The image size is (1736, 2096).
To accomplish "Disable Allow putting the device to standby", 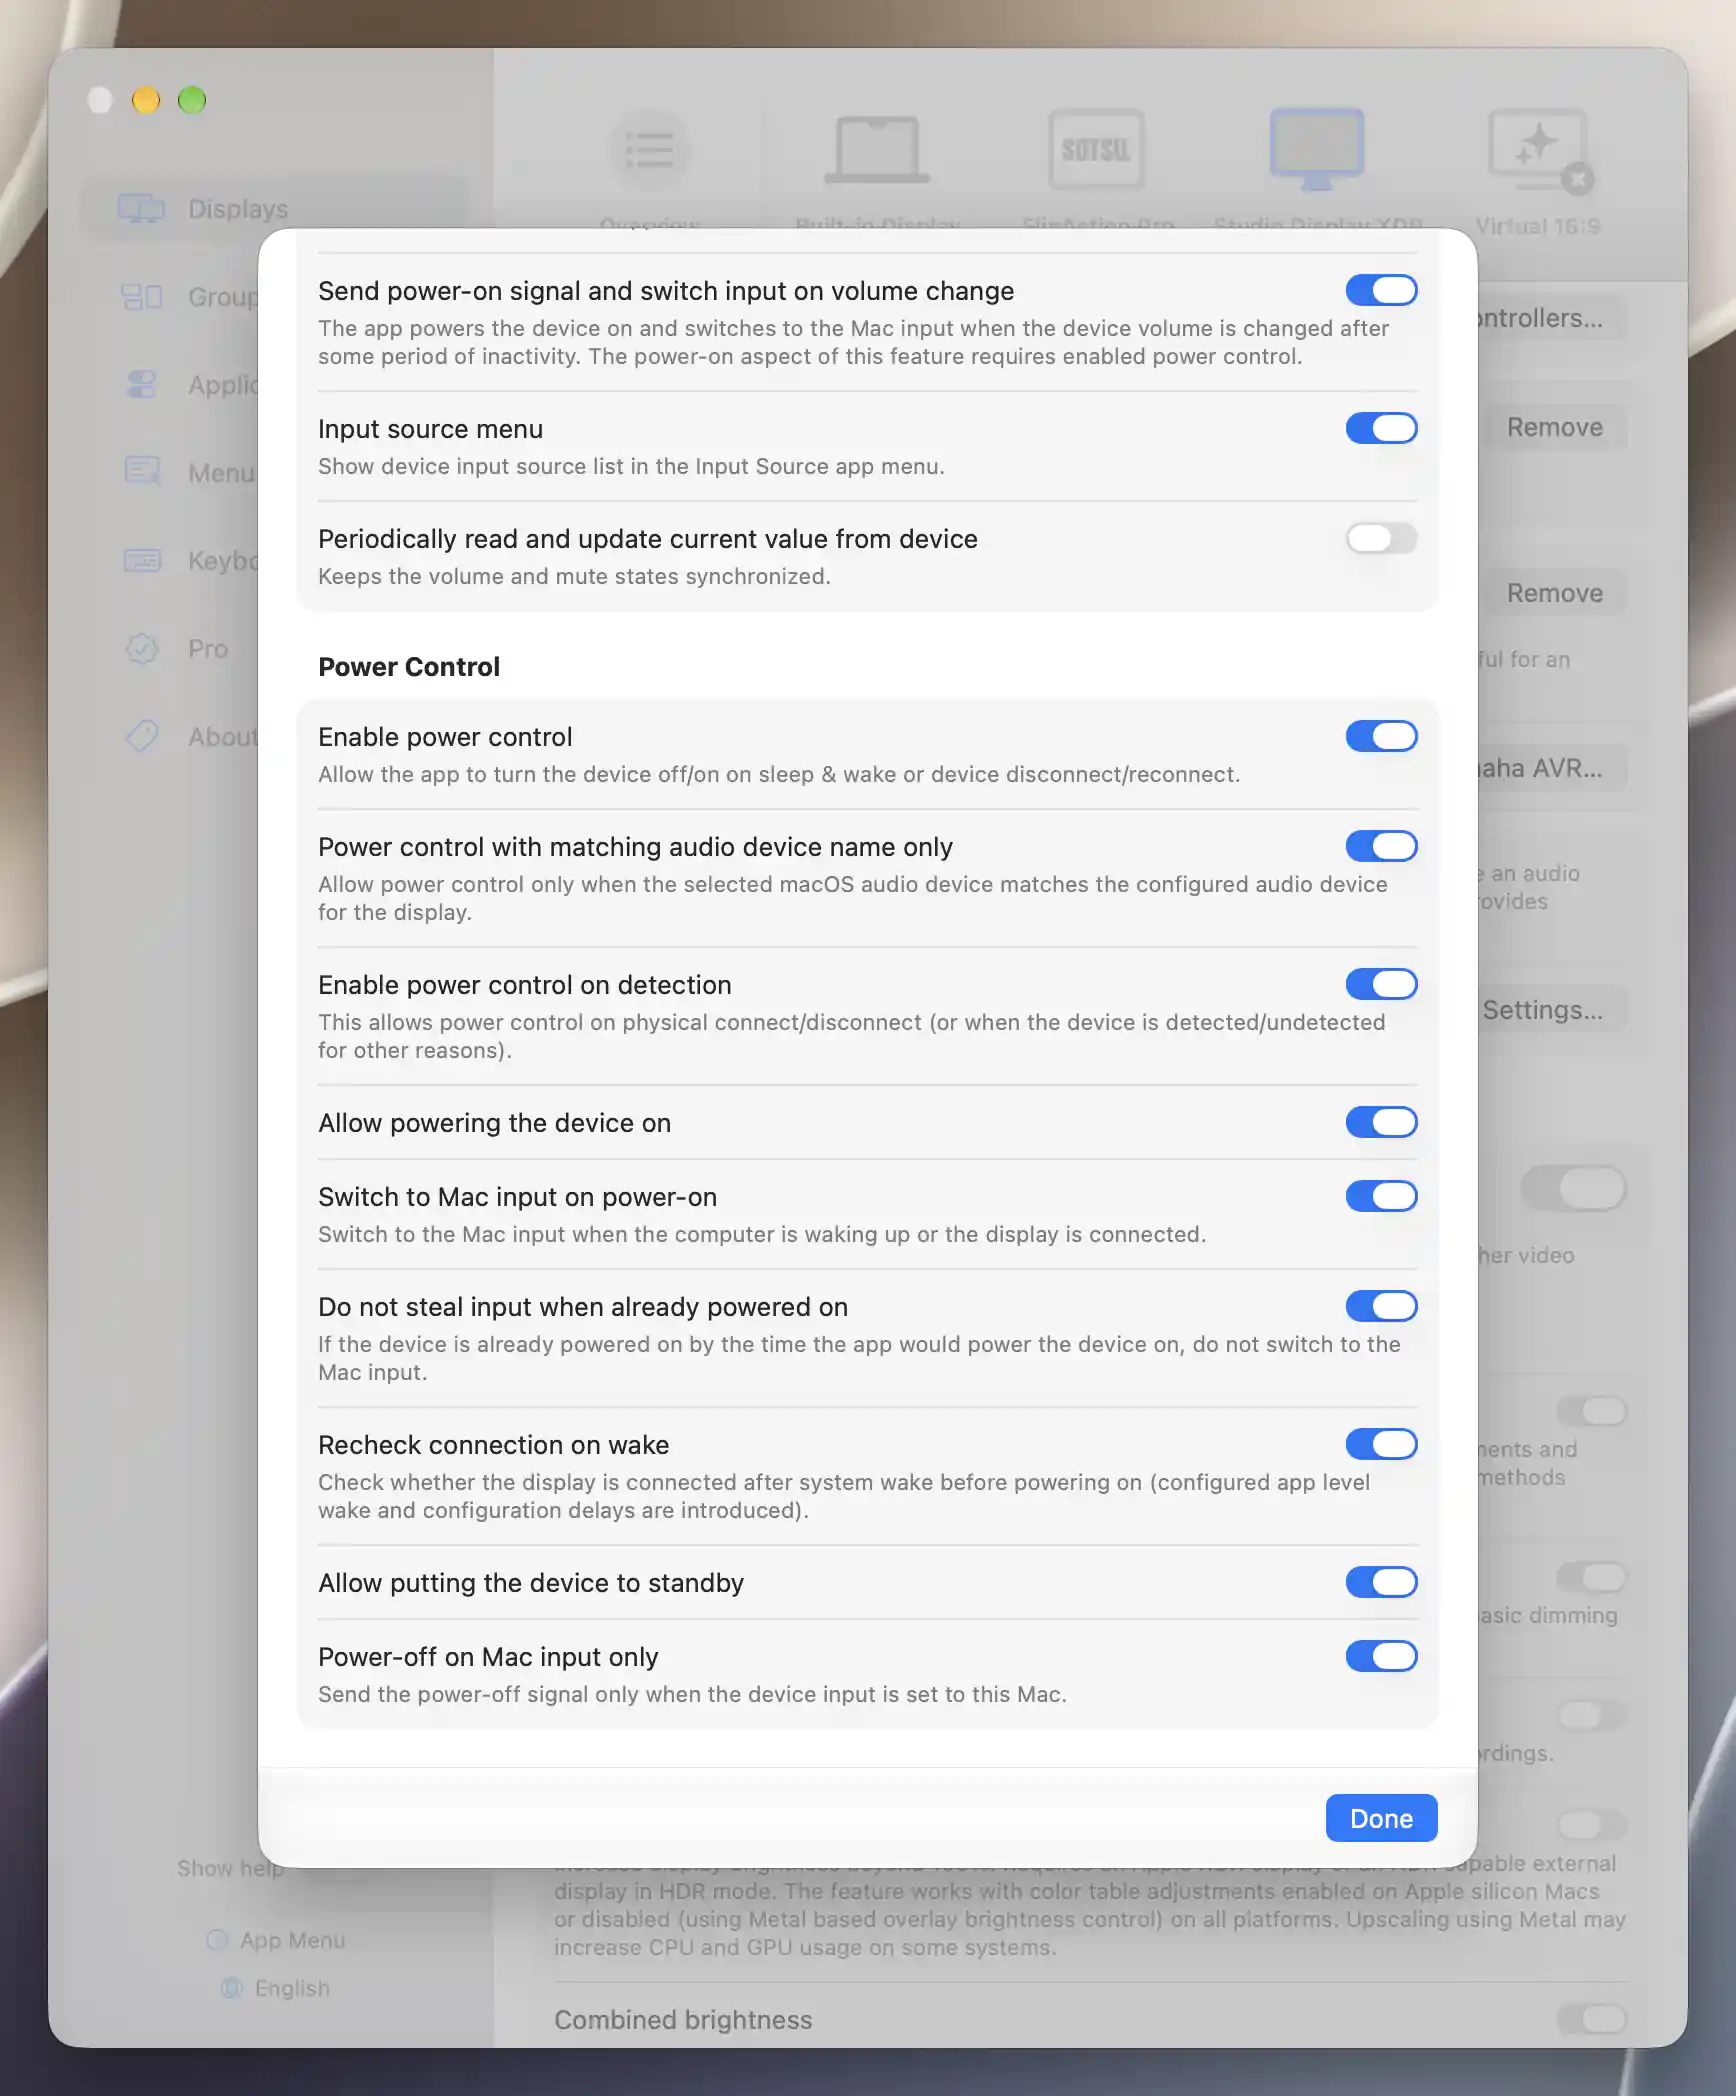I will tap(1381, 1583).
